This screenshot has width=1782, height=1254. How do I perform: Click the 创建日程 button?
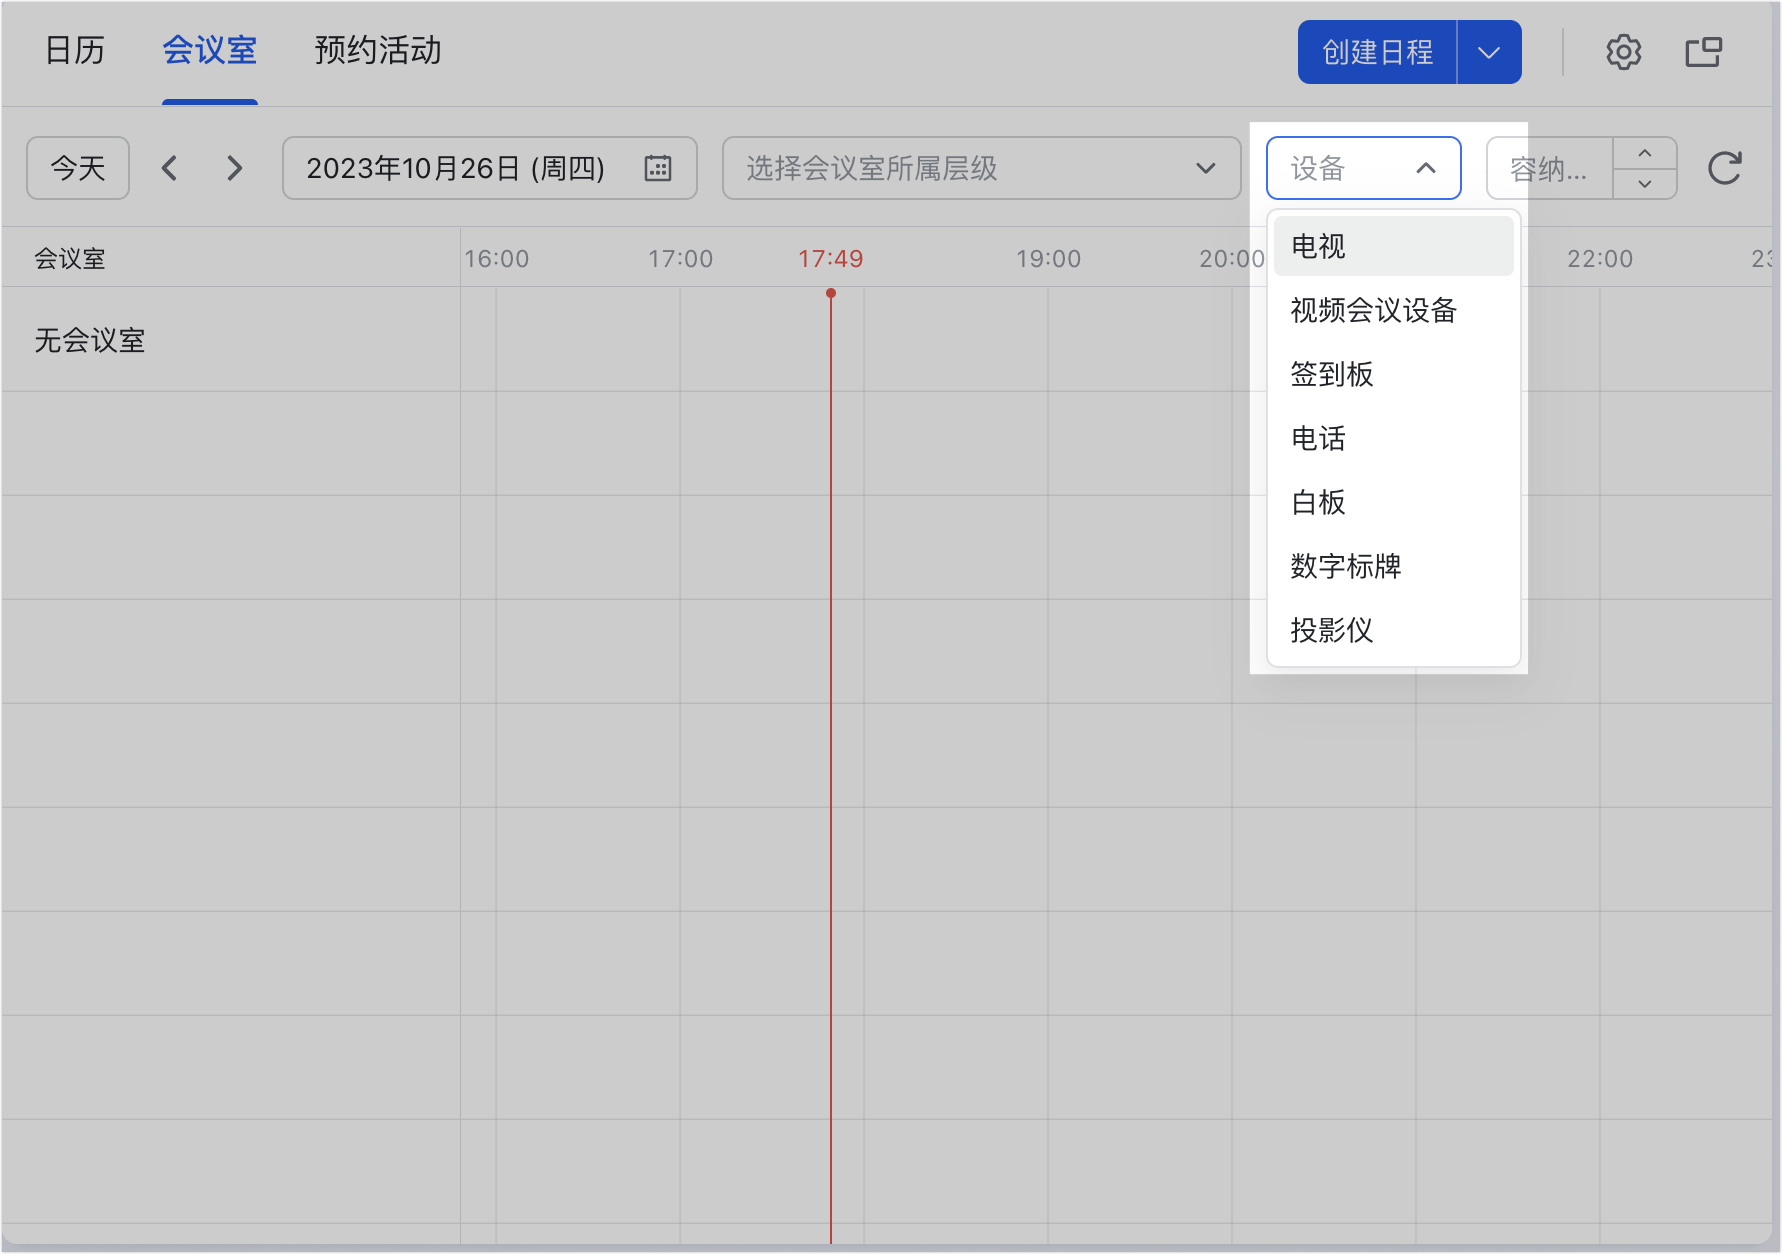pyautogui.click(x=1377, y=52)
